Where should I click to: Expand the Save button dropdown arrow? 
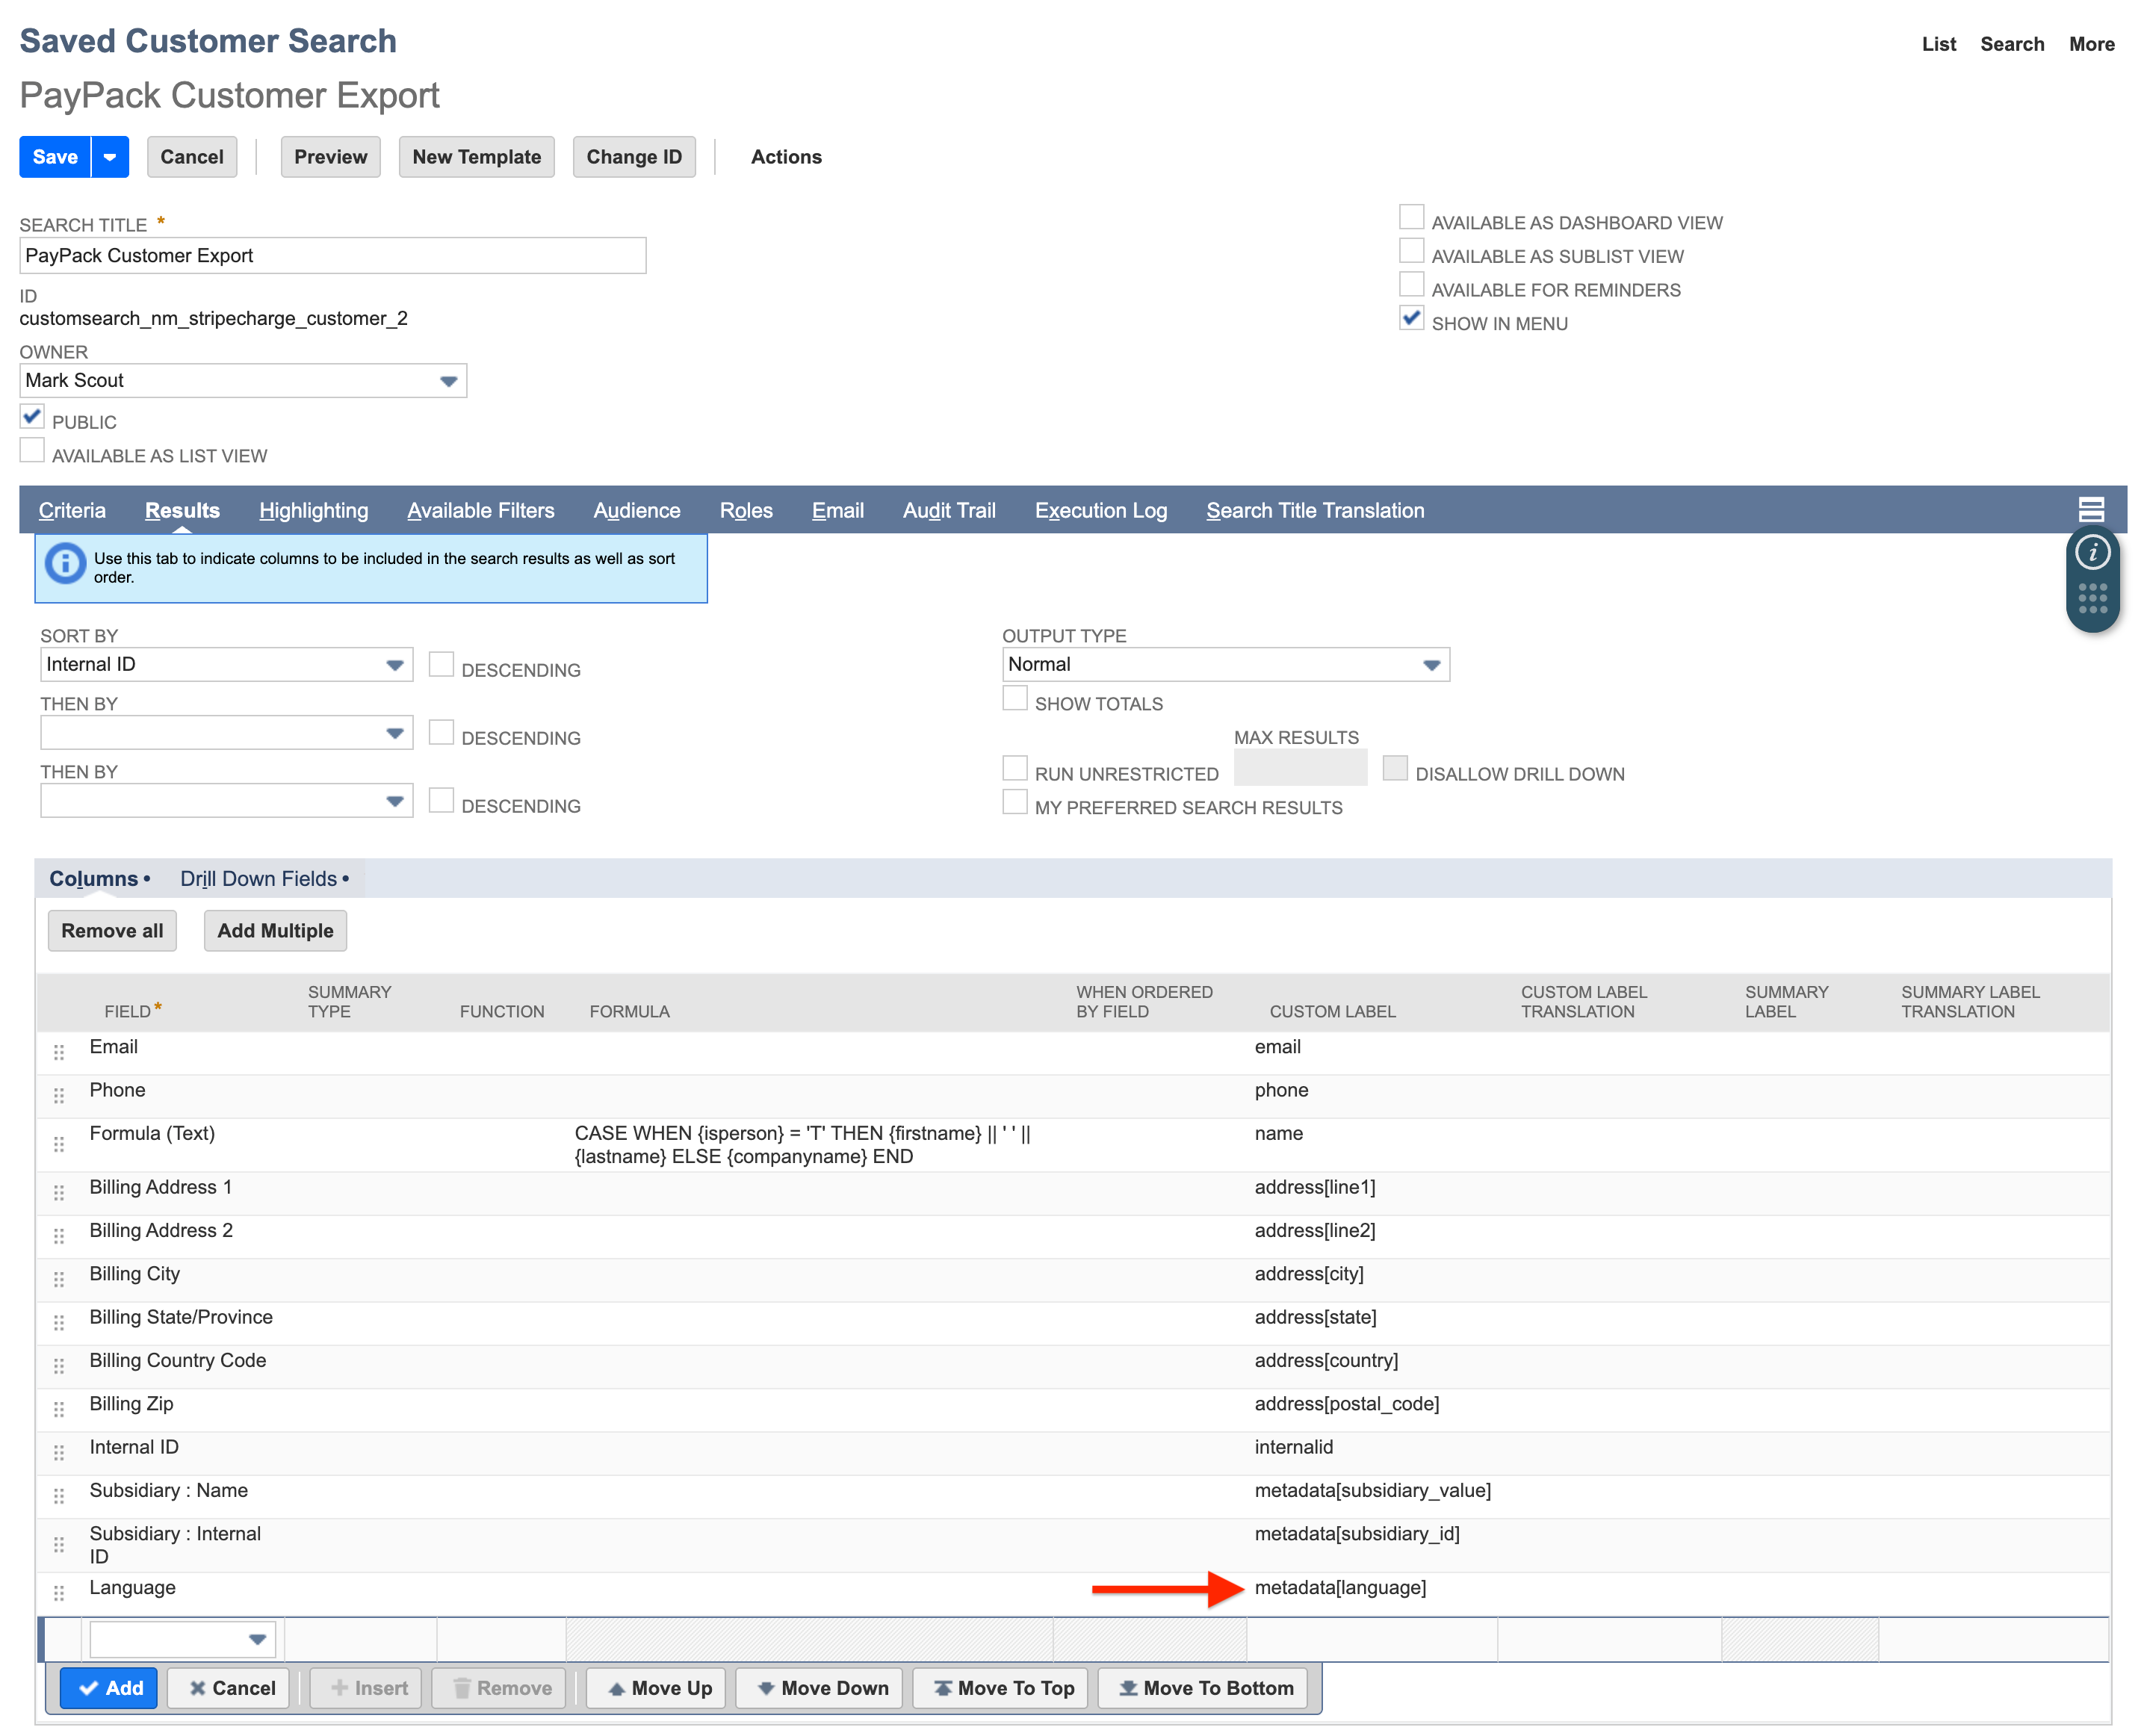[109, 156]
